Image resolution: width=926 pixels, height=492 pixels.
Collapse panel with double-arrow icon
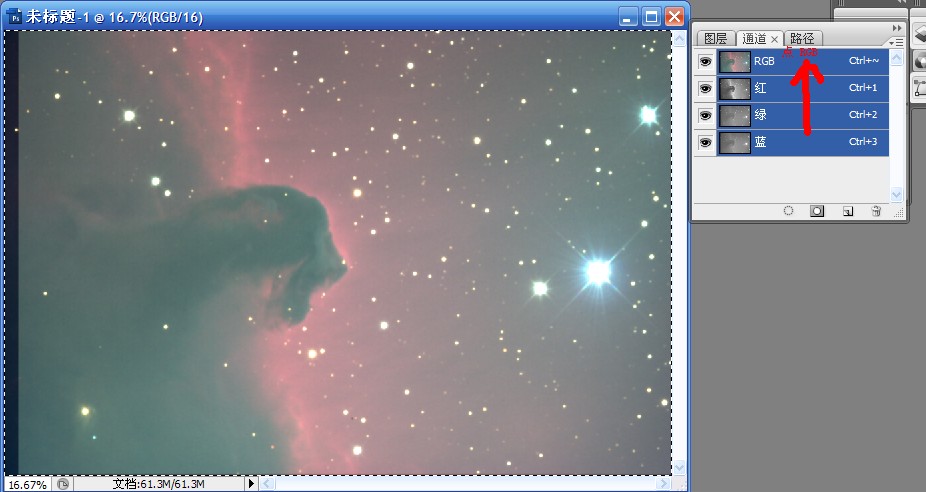[x=897, y=28]
